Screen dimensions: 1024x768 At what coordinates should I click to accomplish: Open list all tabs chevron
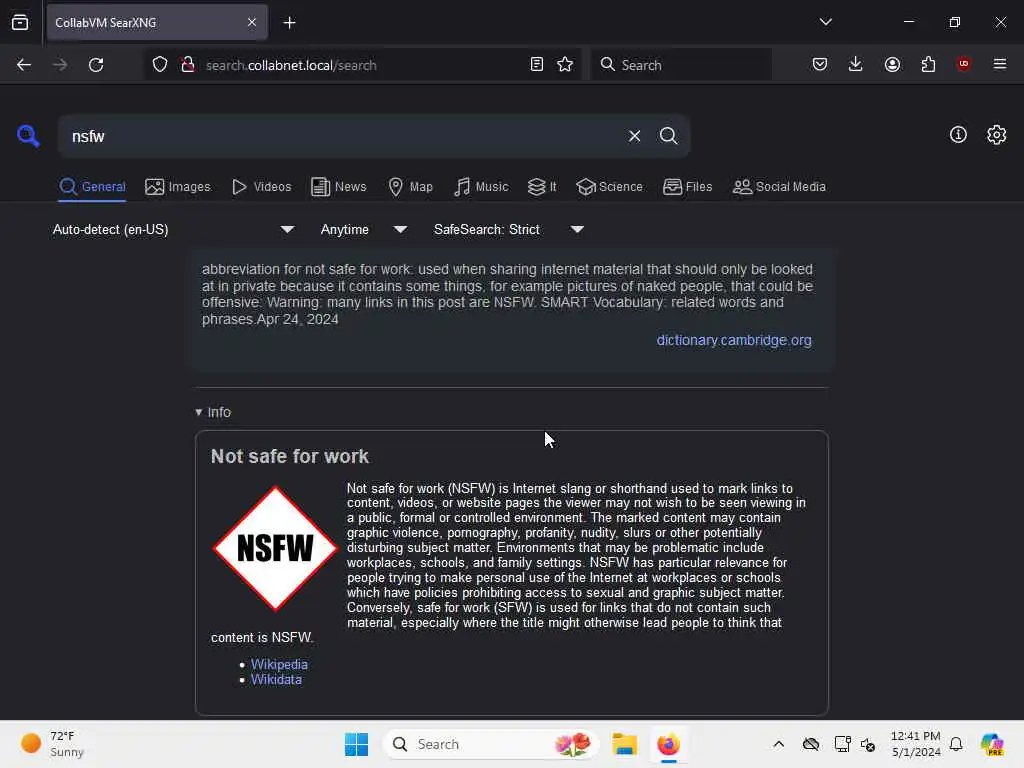pyautogui.click(x=825, y=22)
